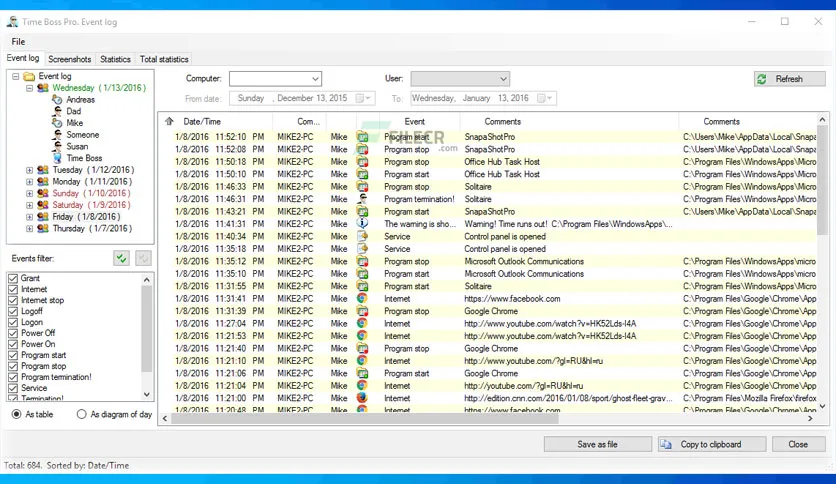Switch to the Screenshots tab
Image resolution: width=836 pixels, height=484 pixels.
70,59
